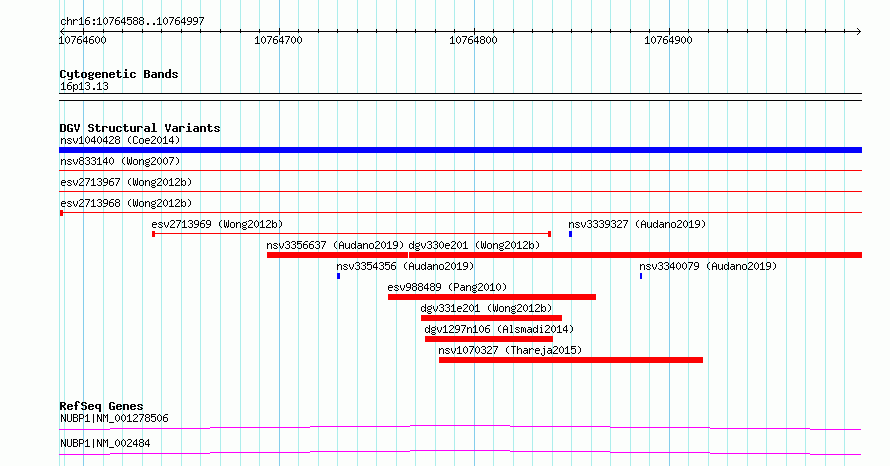Select nsv1070327 (Thareja2015) label

510,350
